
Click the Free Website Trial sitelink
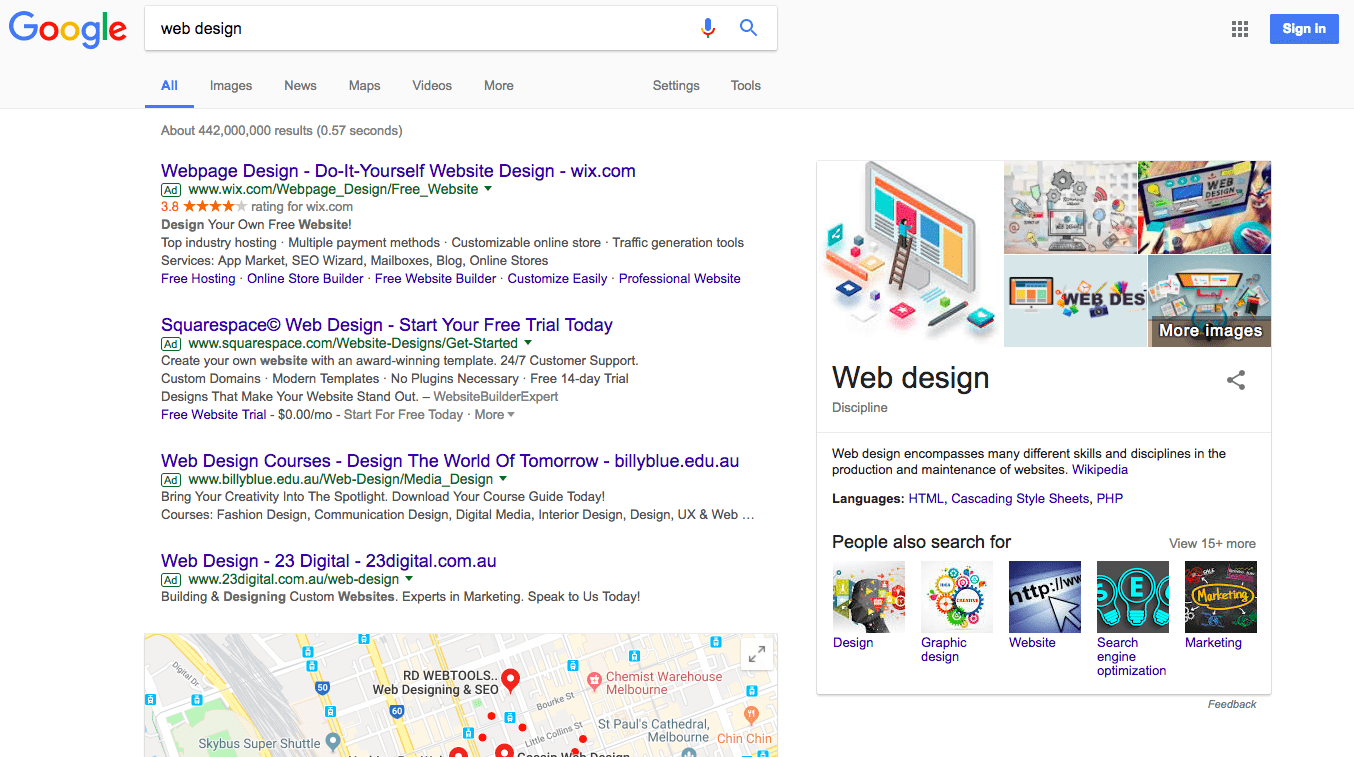[x=214, y=414]
